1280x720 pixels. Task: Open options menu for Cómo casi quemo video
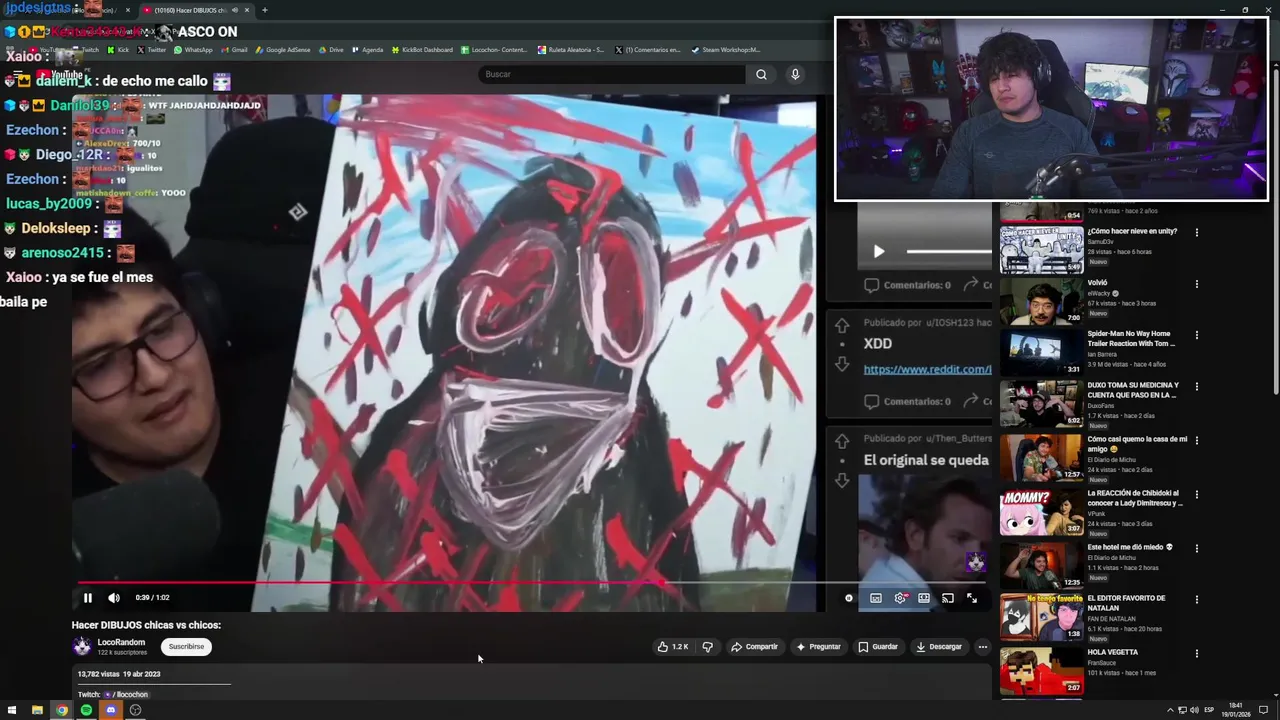click(1196, 441)
